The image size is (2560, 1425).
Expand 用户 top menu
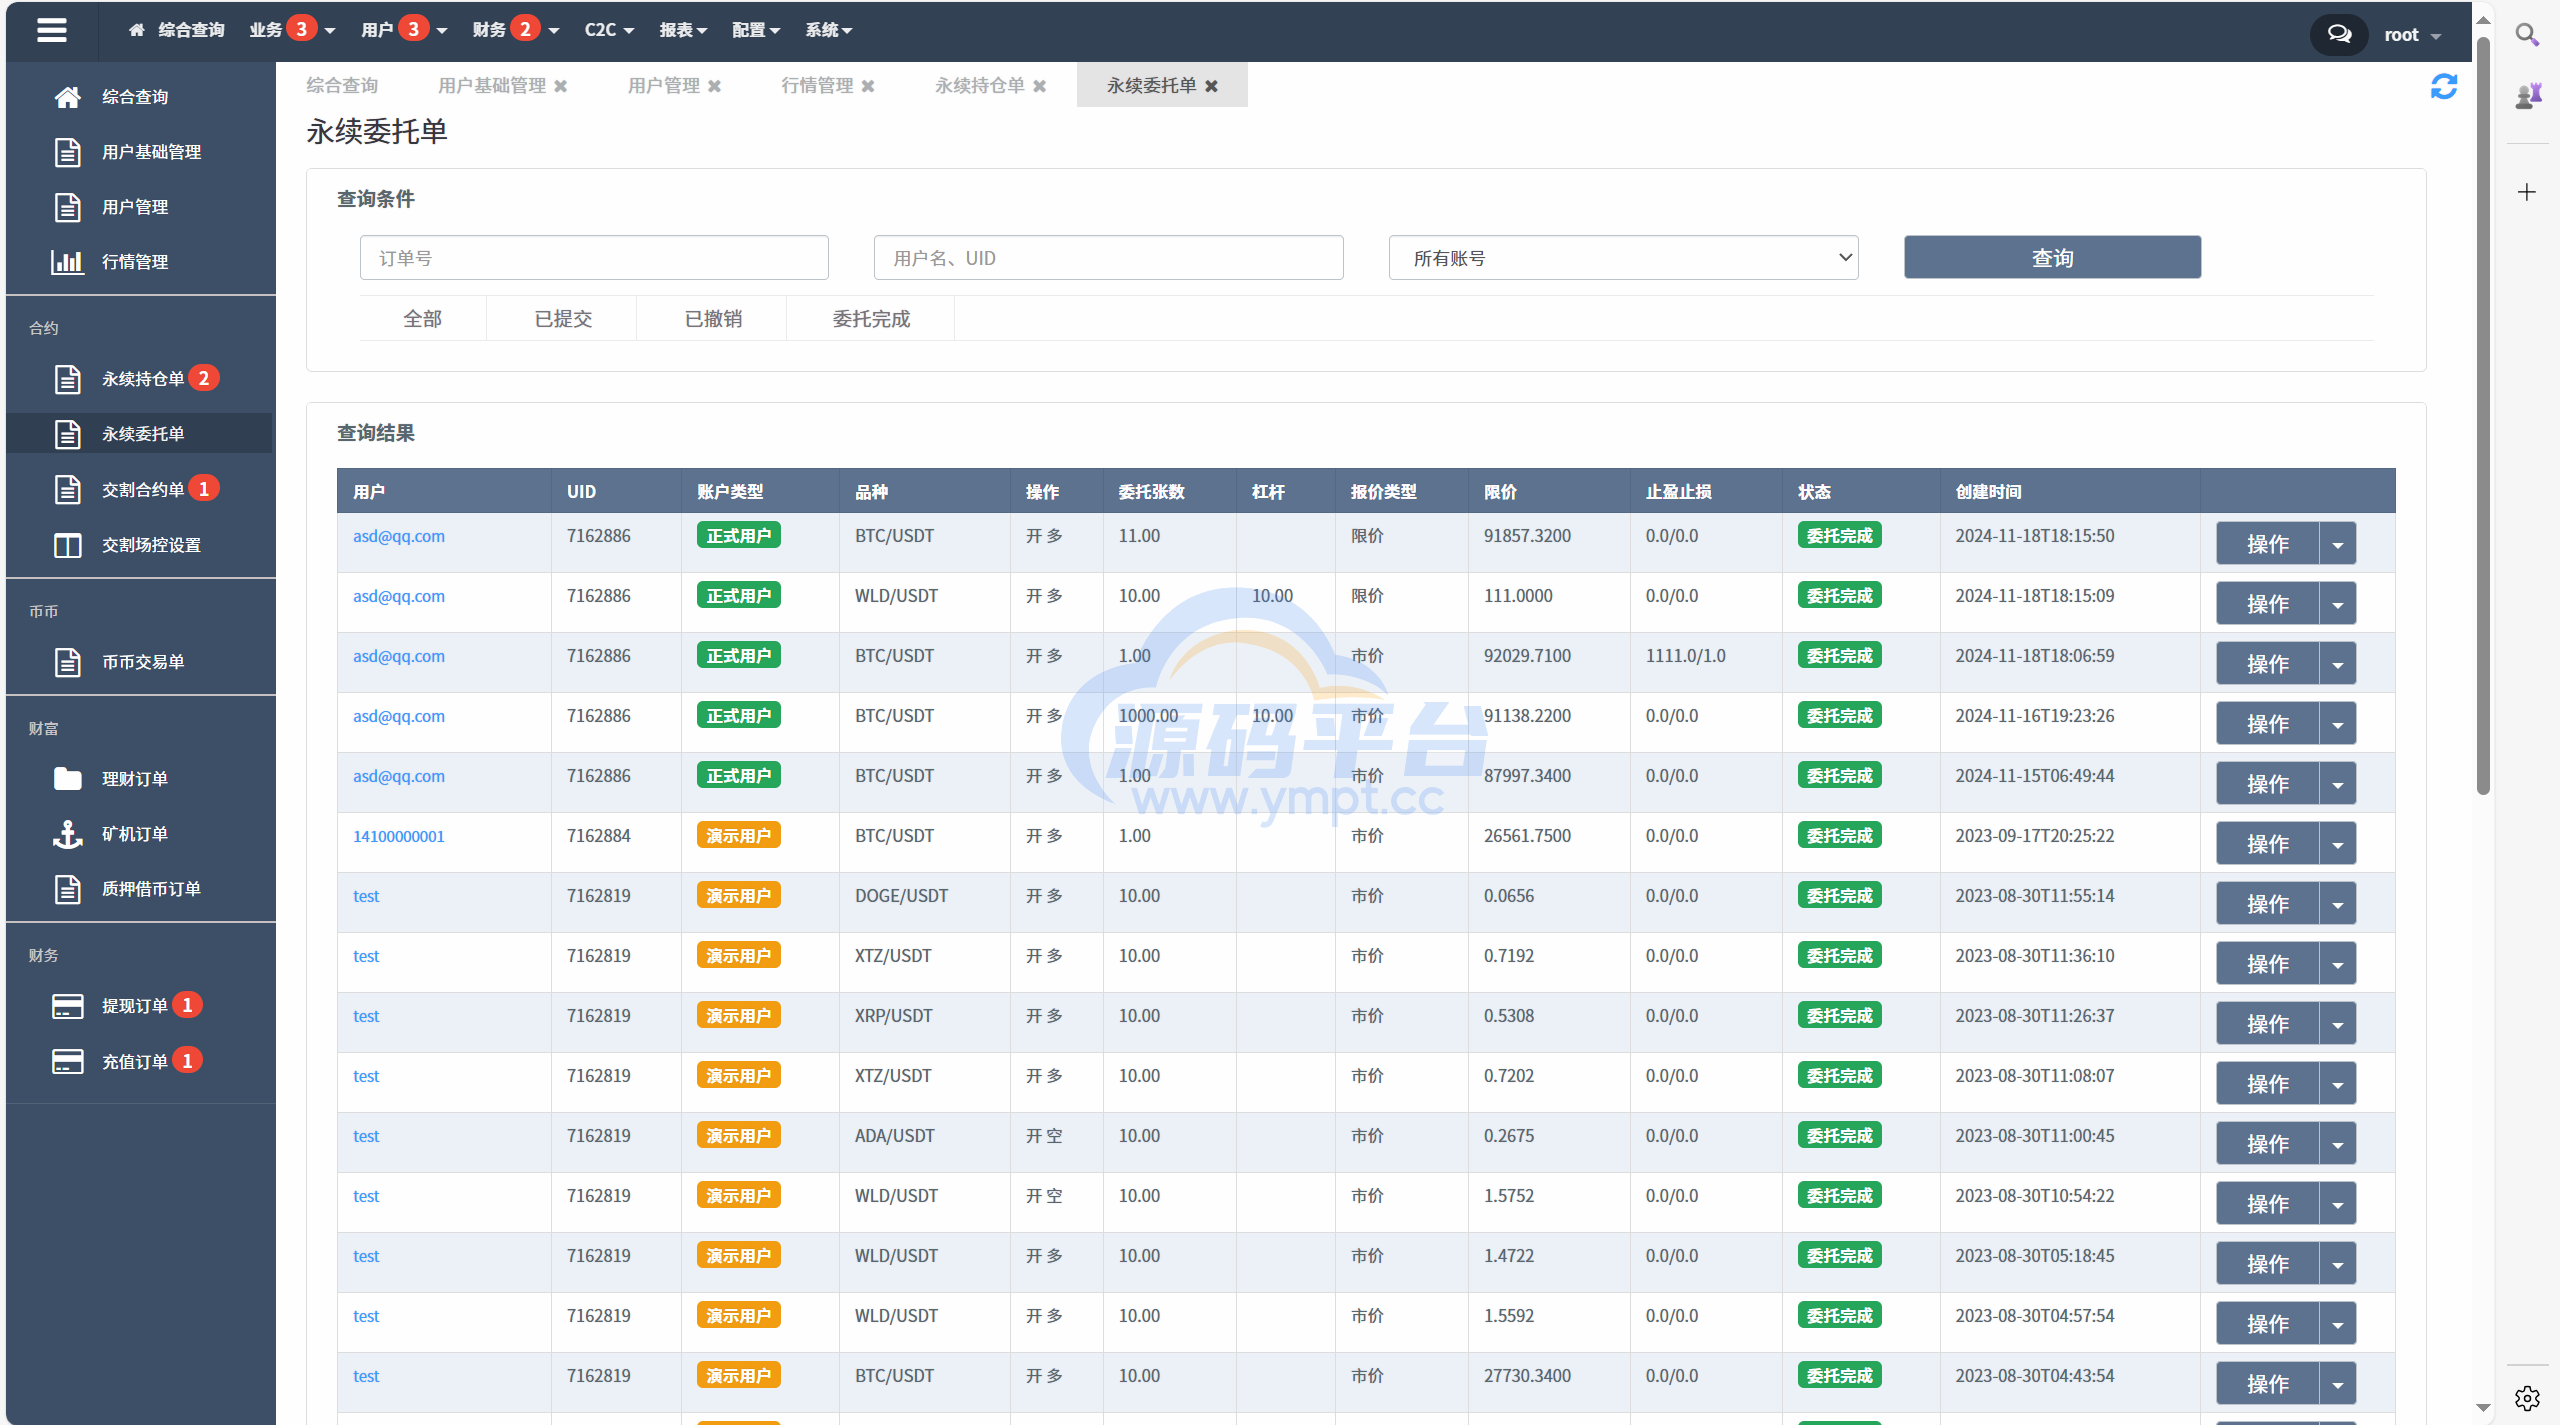(x=404, y=30)
